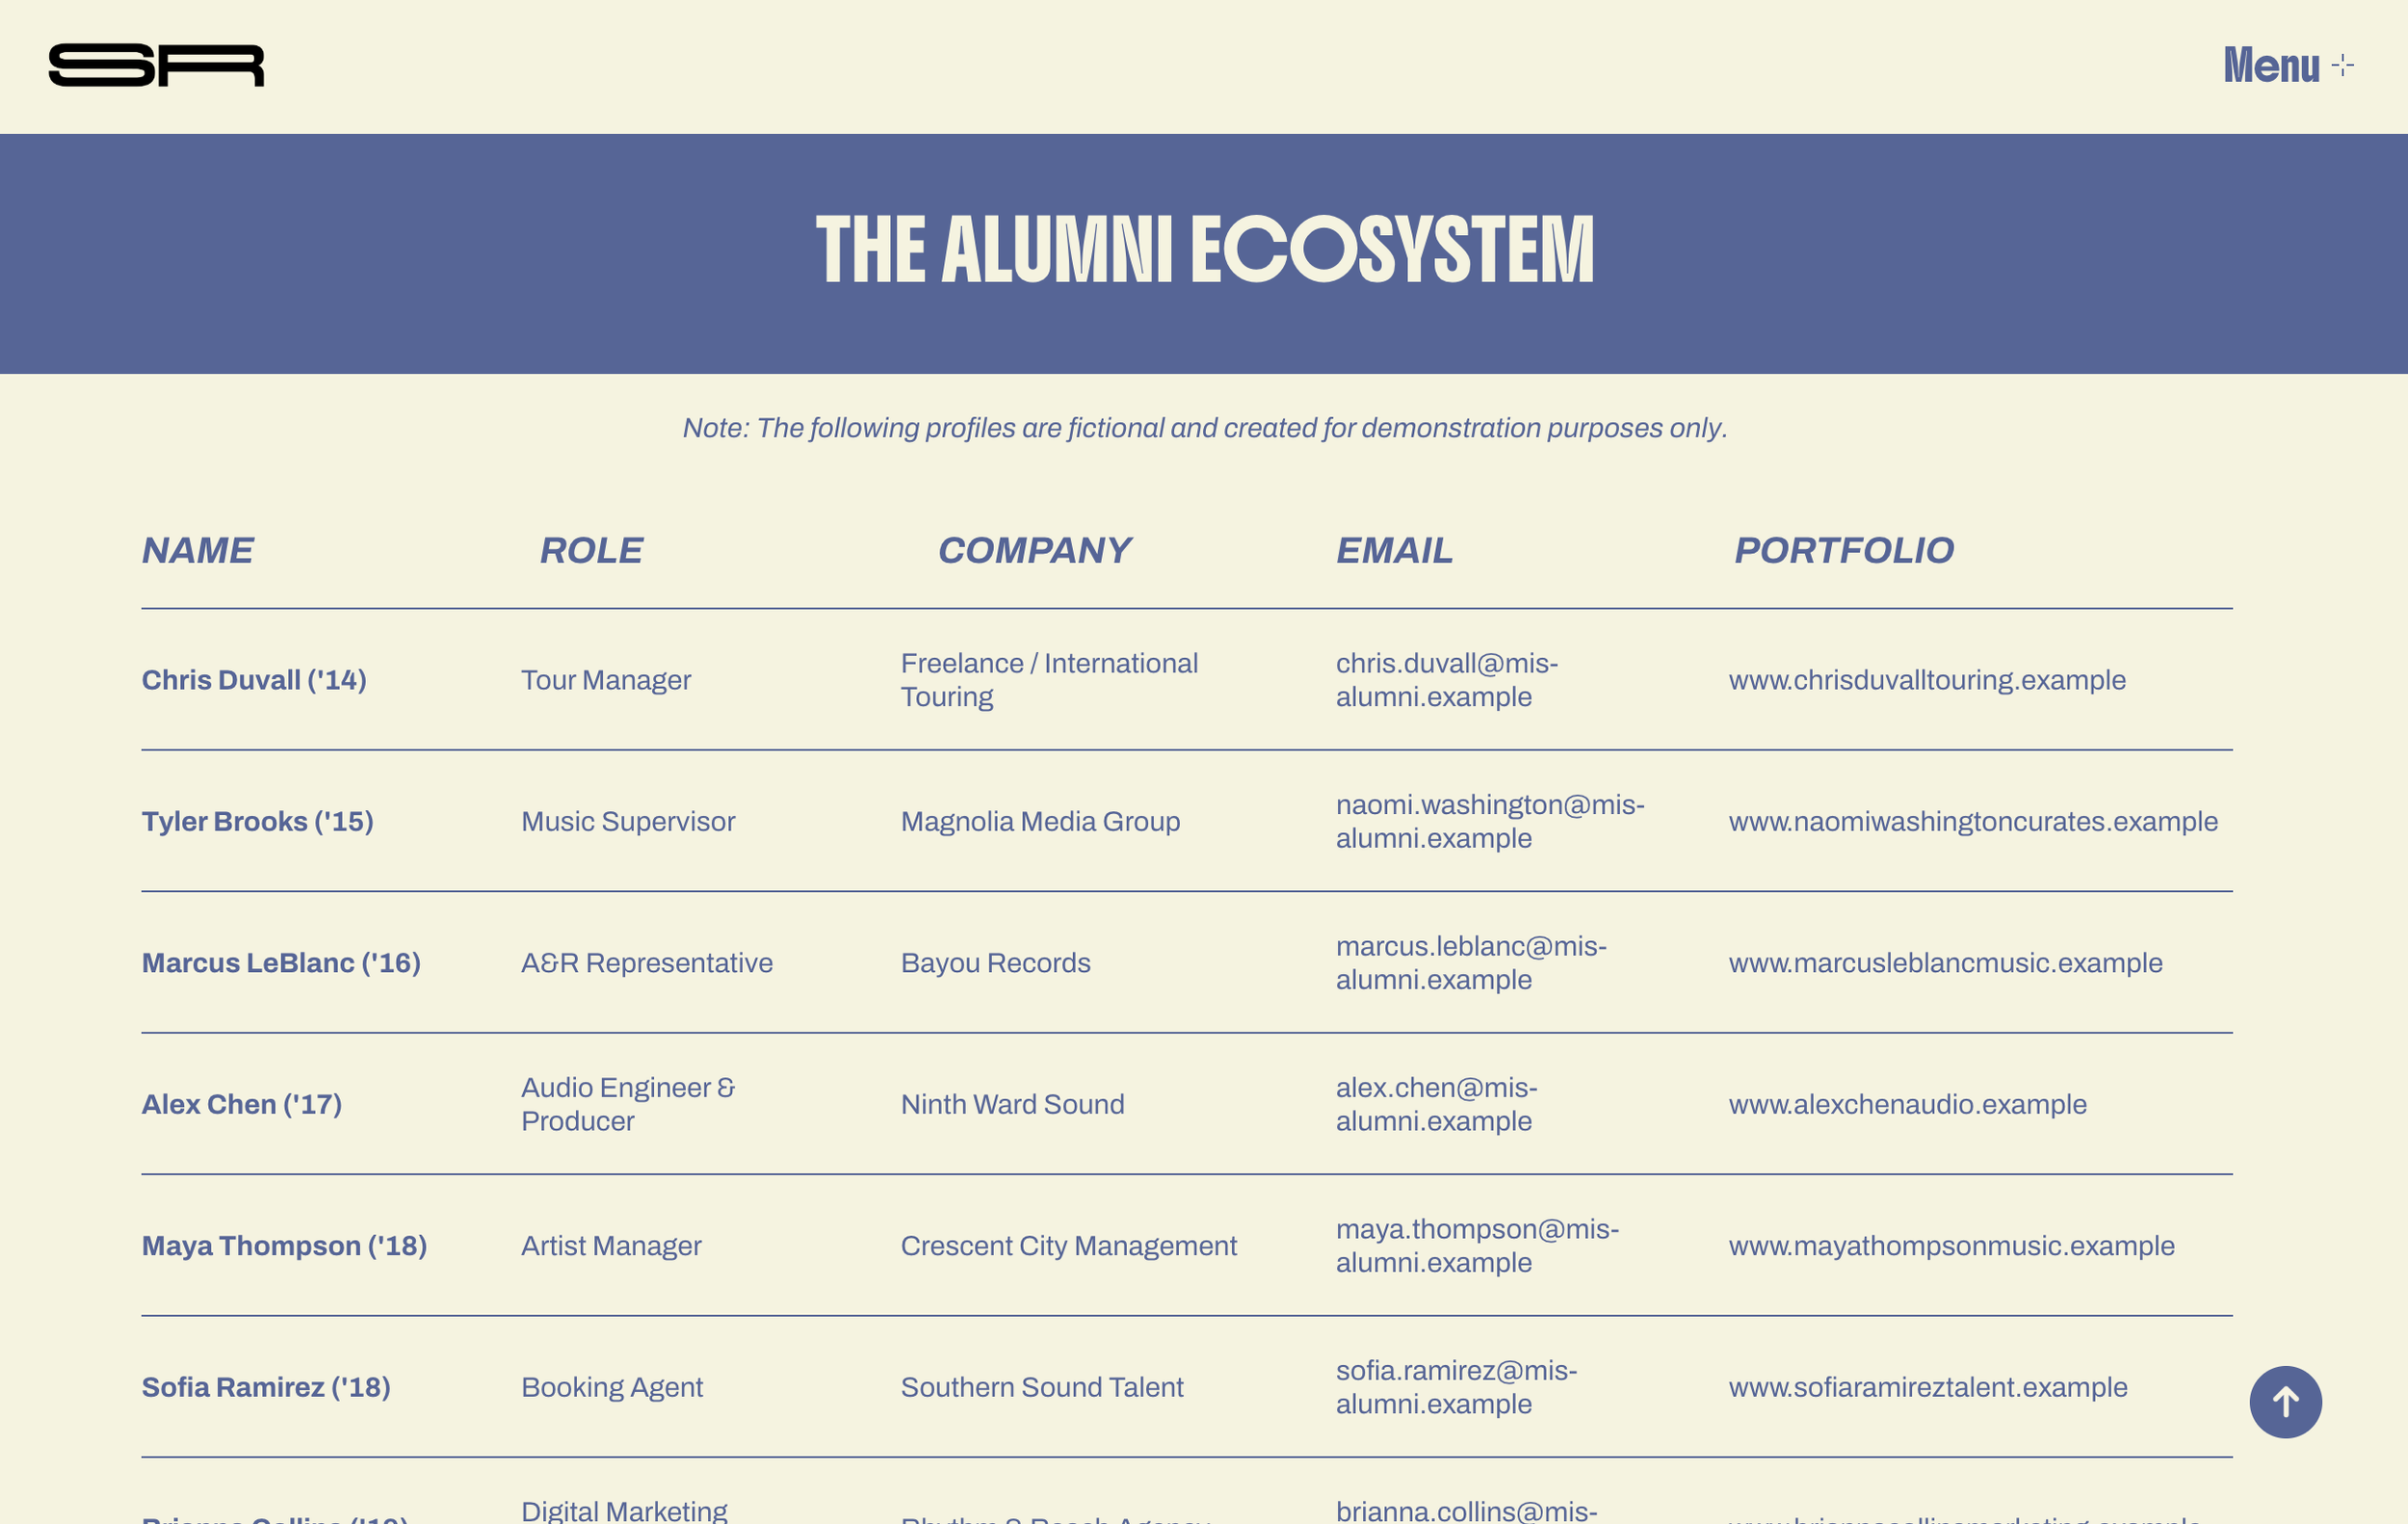Select the PORTFOLIO column header
2408x1524 pixels.
[1843, 551]
